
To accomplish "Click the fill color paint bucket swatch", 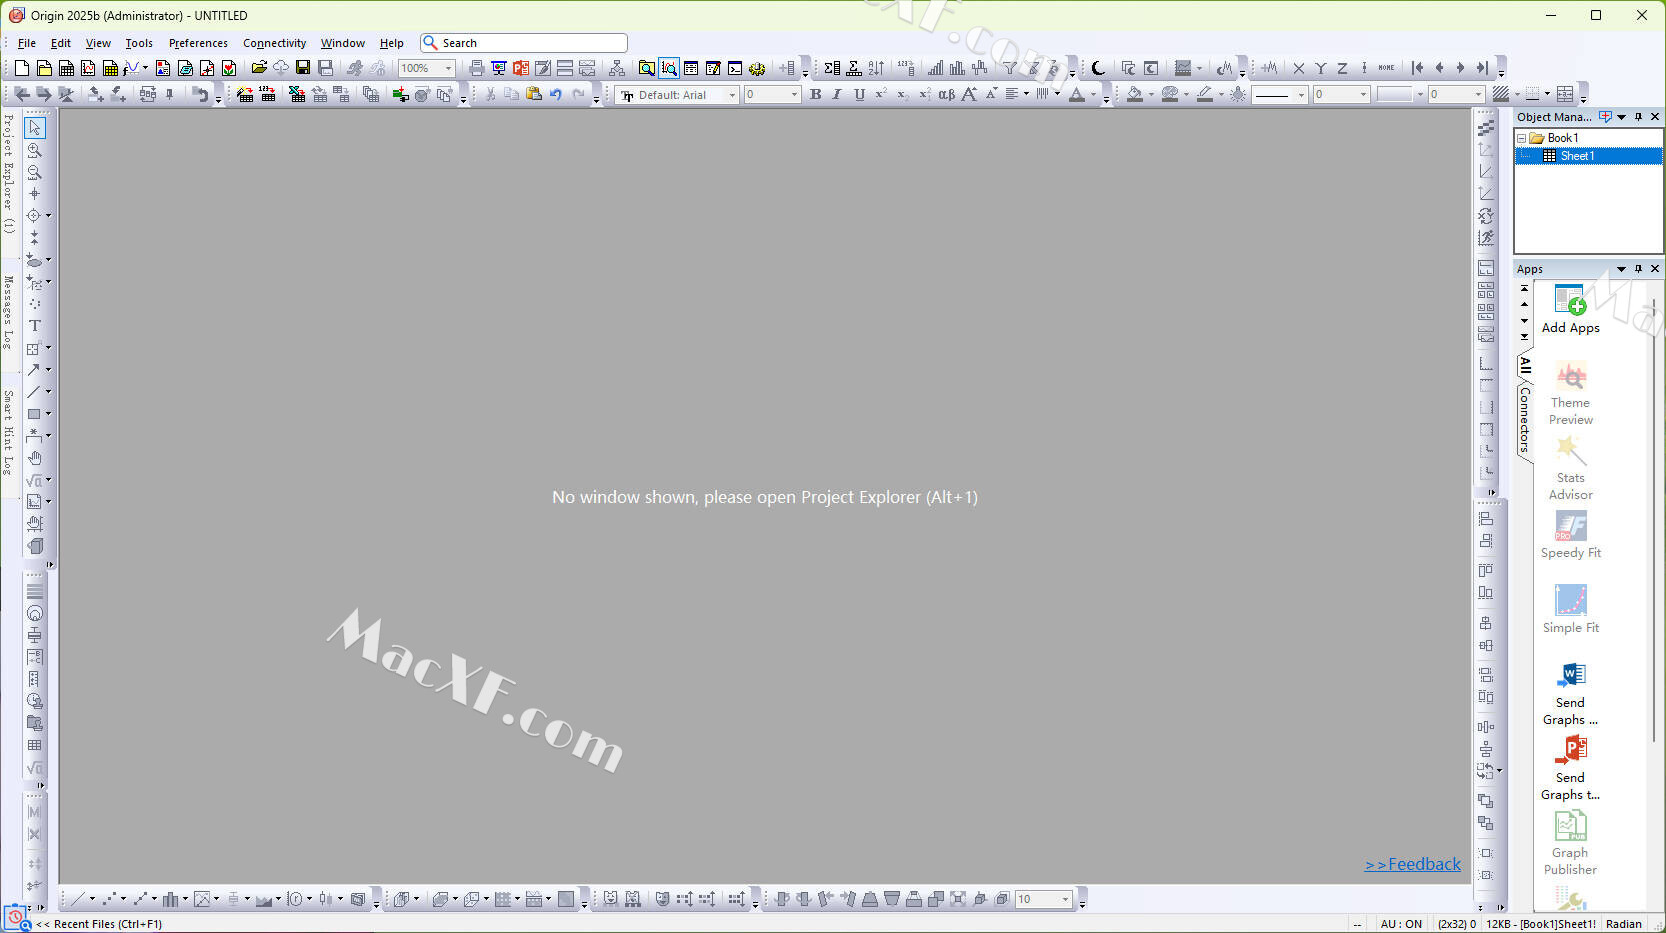I will (x=1134, y=94).
